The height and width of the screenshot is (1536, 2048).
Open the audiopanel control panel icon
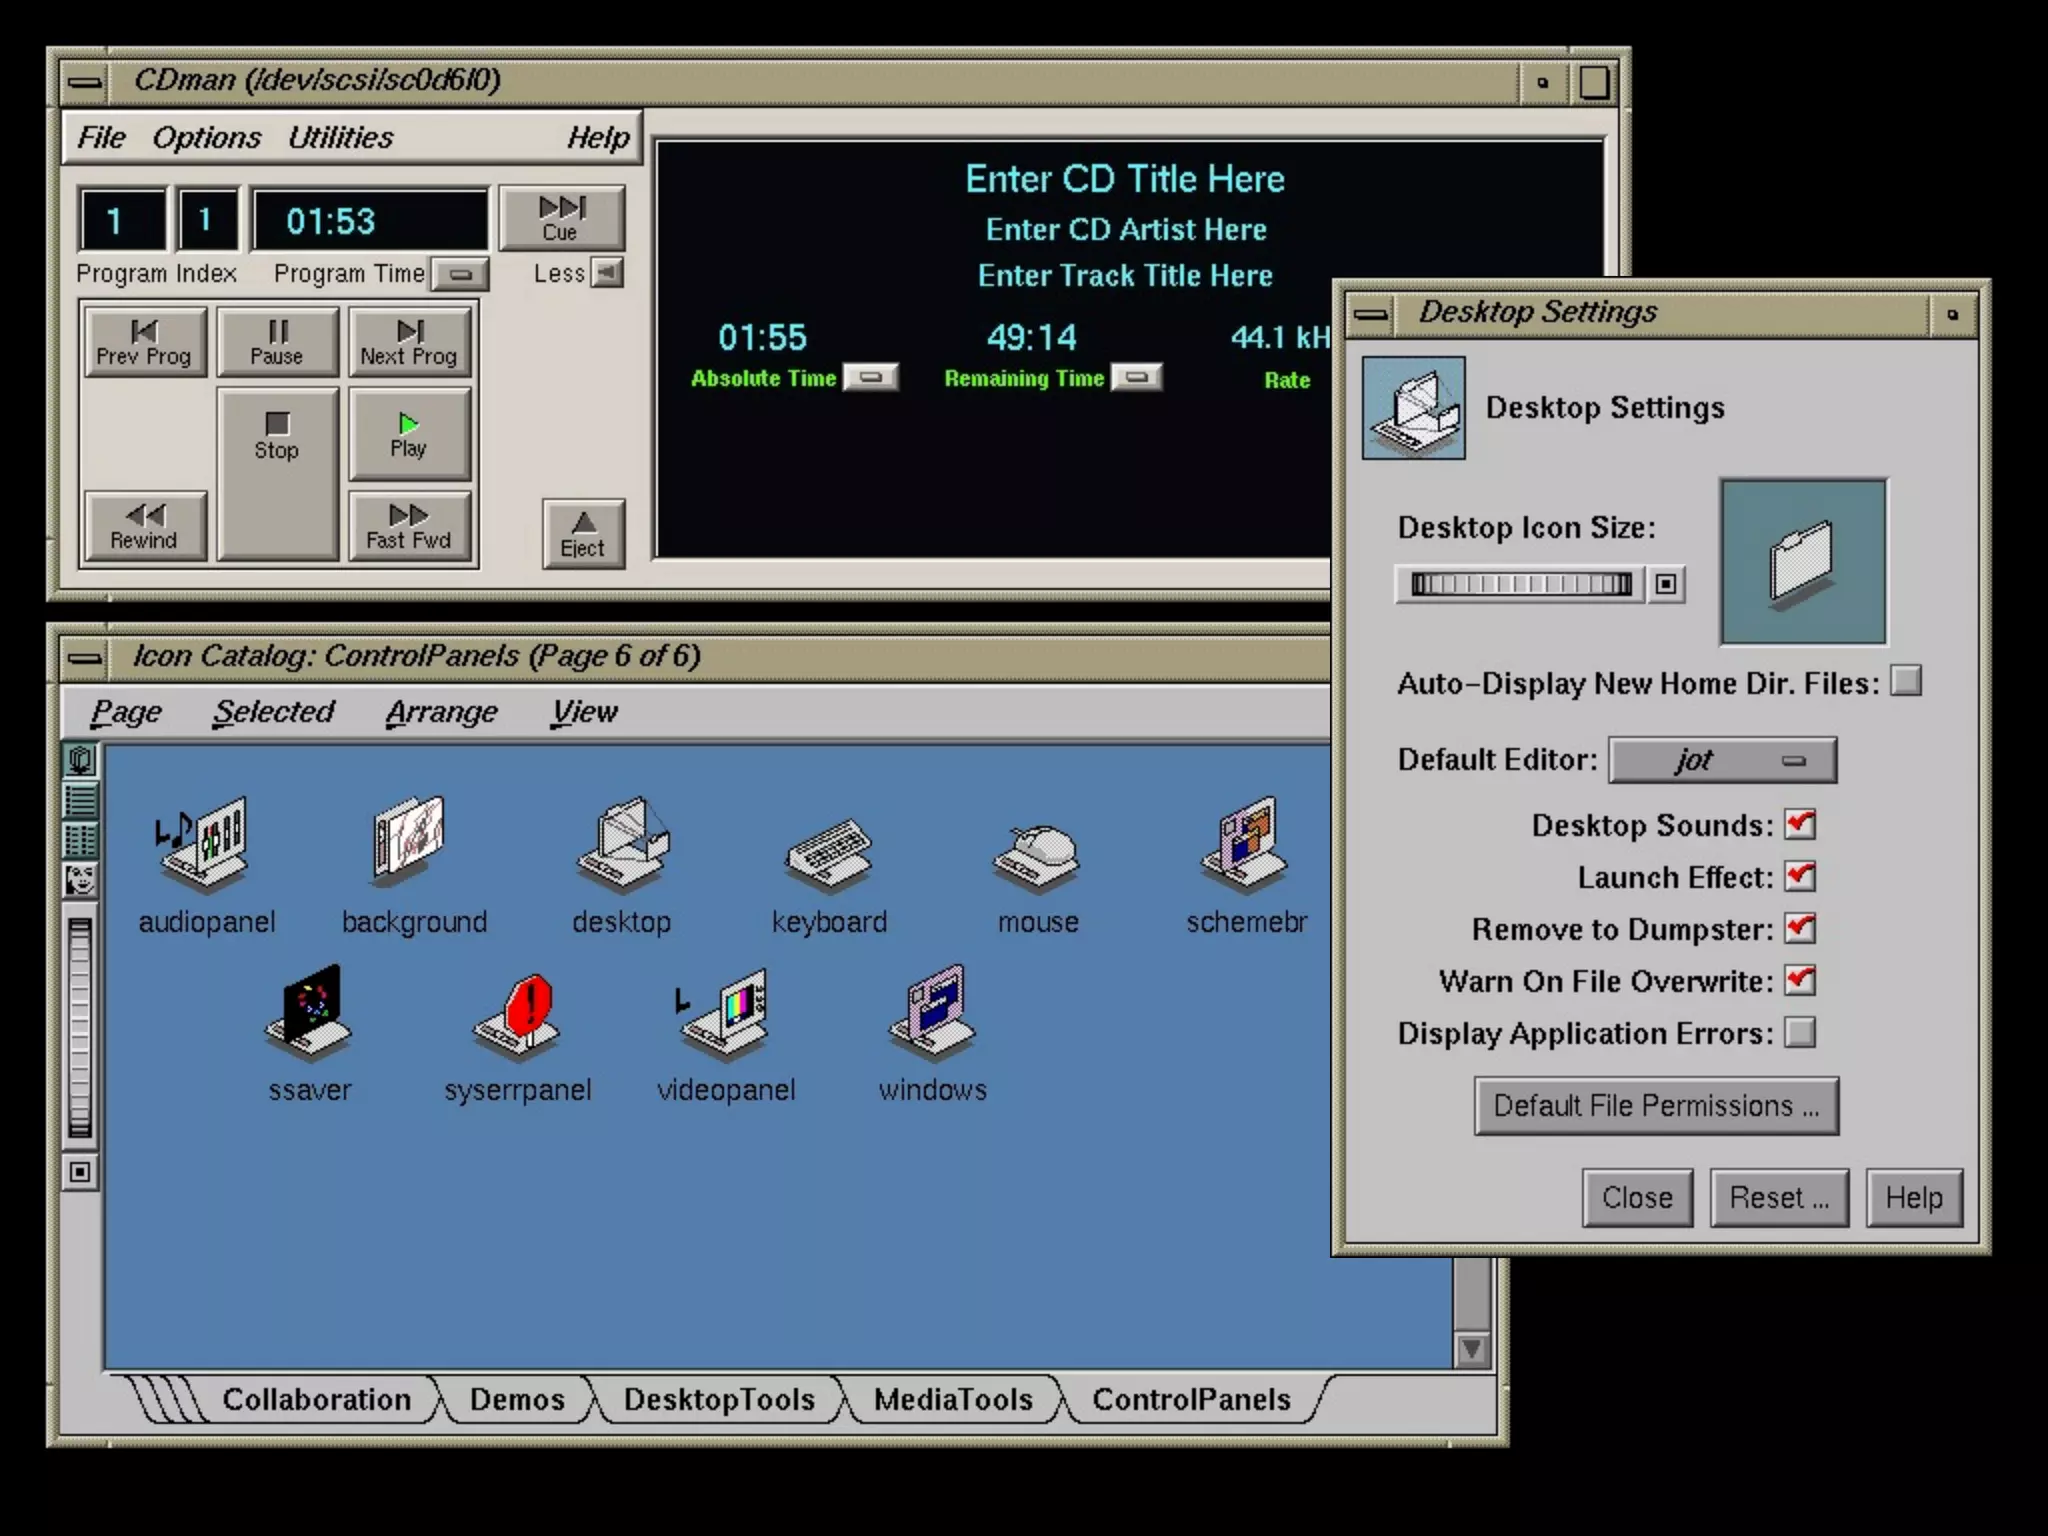(x=205, y=845)
